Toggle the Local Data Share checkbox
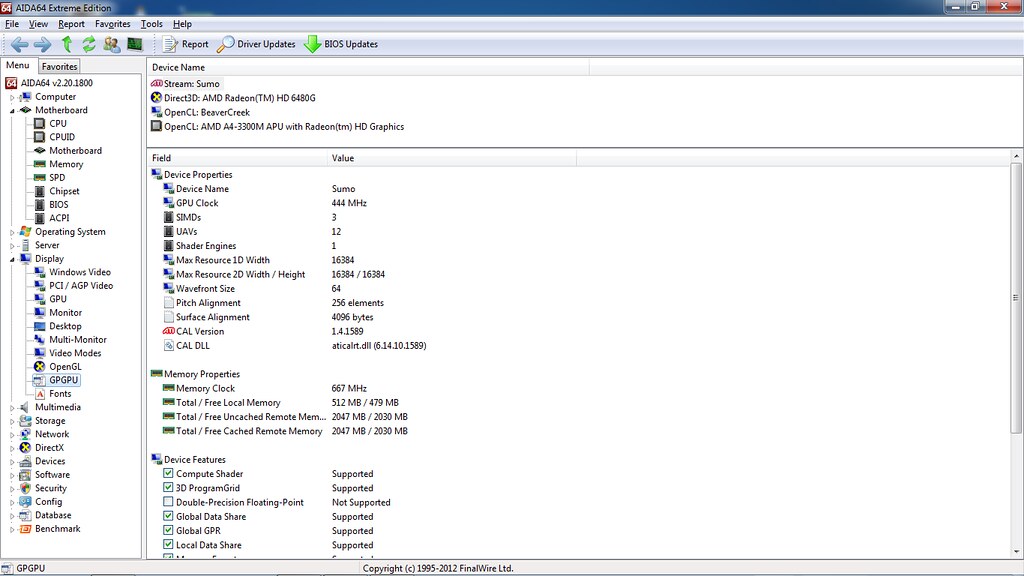The height and width of the screenshot is (576, 1024). [x=168, y=545]
